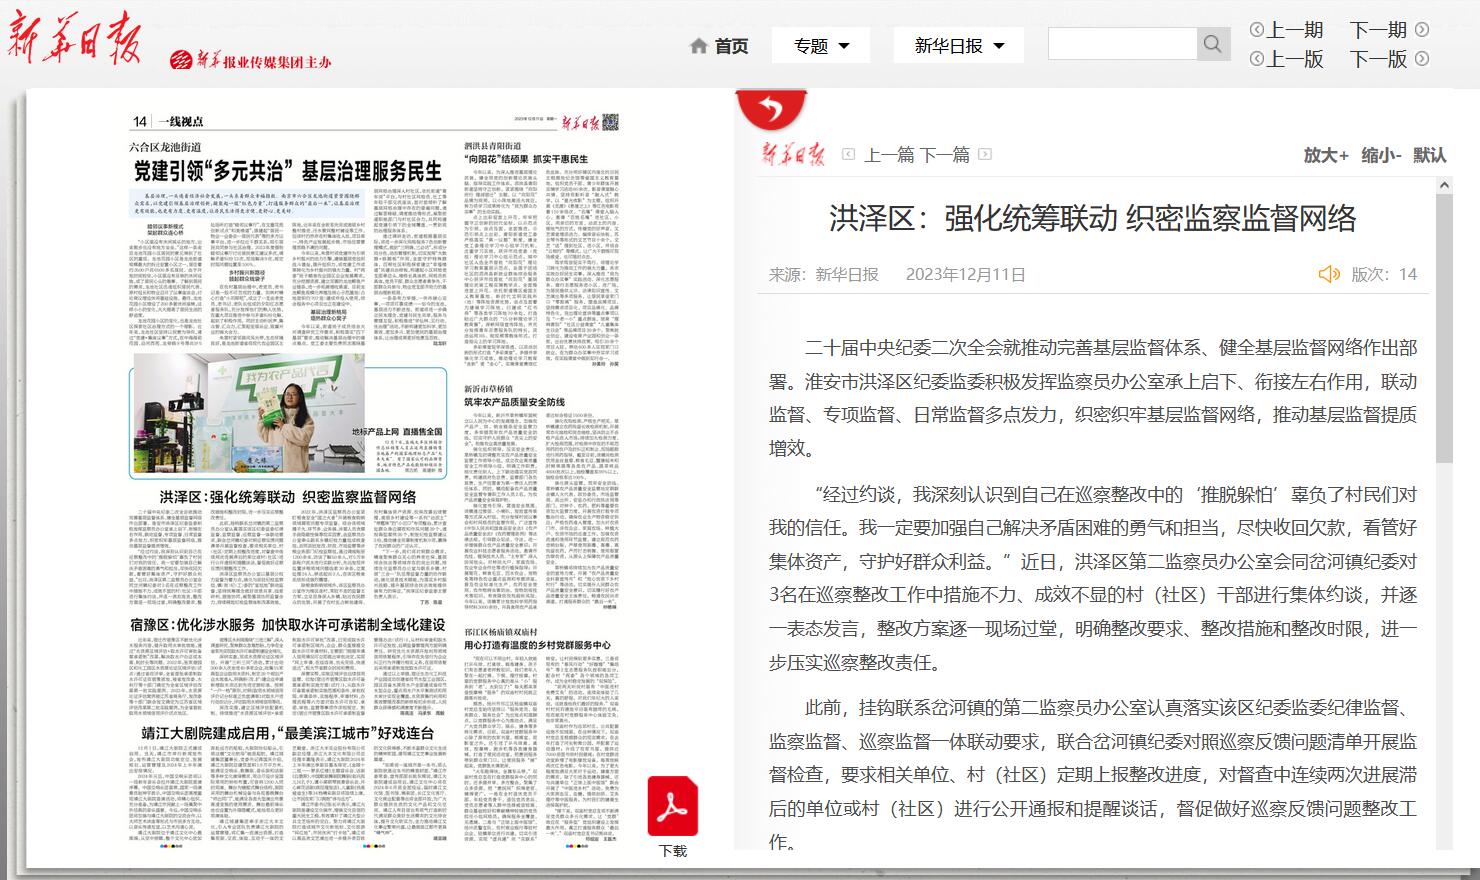Click the 下载 label under PDF icon

click(673, 851)
